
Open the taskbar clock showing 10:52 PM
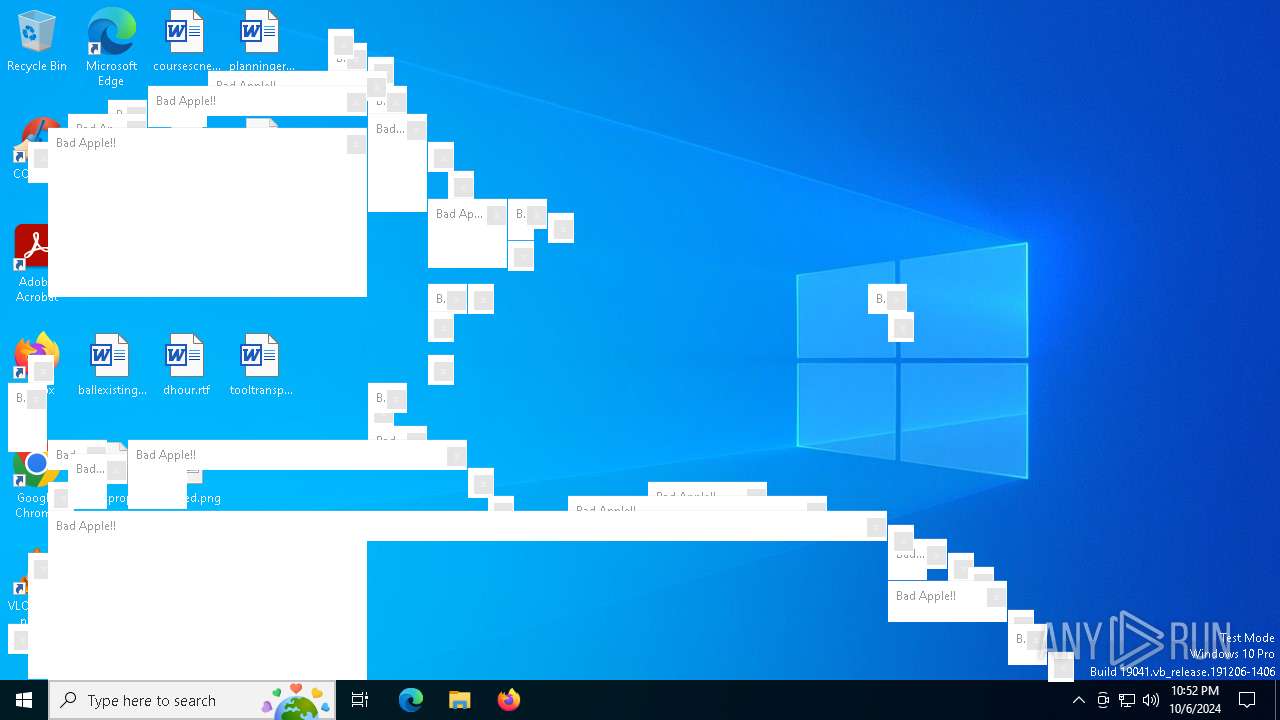(x=1195, y=700)
